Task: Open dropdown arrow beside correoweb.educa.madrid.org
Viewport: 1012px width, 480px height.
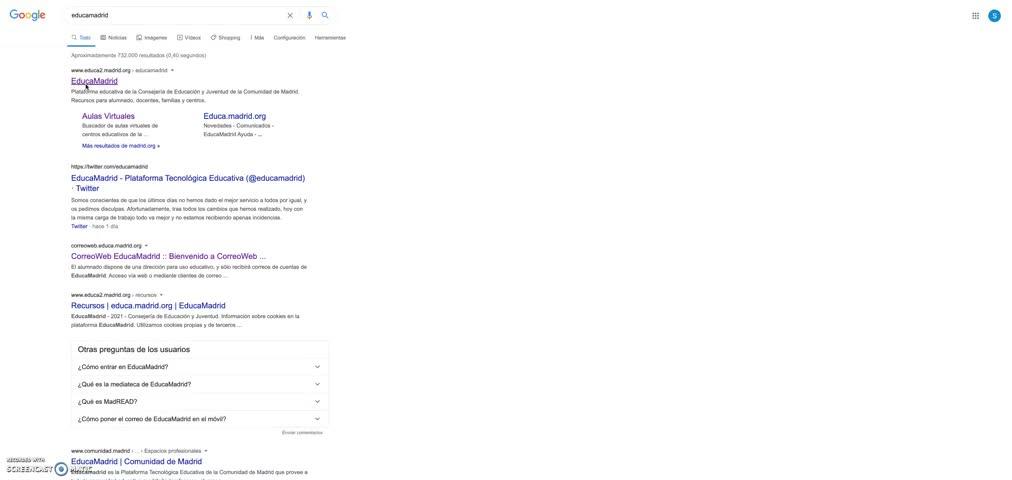Action: click(x=147, y=246)
